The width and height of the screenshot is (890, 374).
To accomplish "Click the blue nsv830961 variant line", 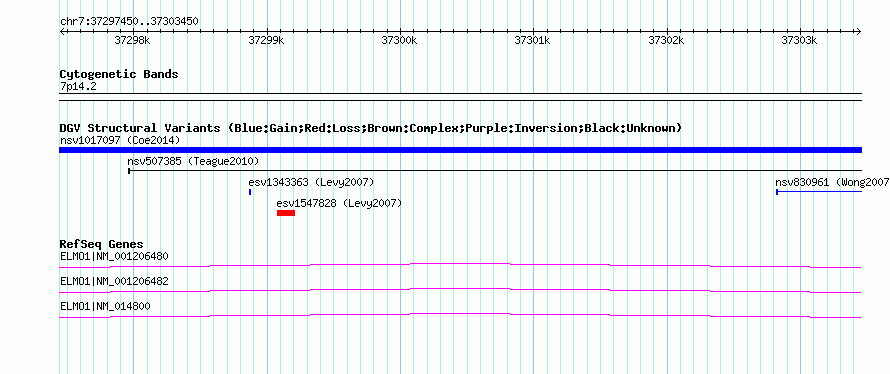I will coord(818,192).
